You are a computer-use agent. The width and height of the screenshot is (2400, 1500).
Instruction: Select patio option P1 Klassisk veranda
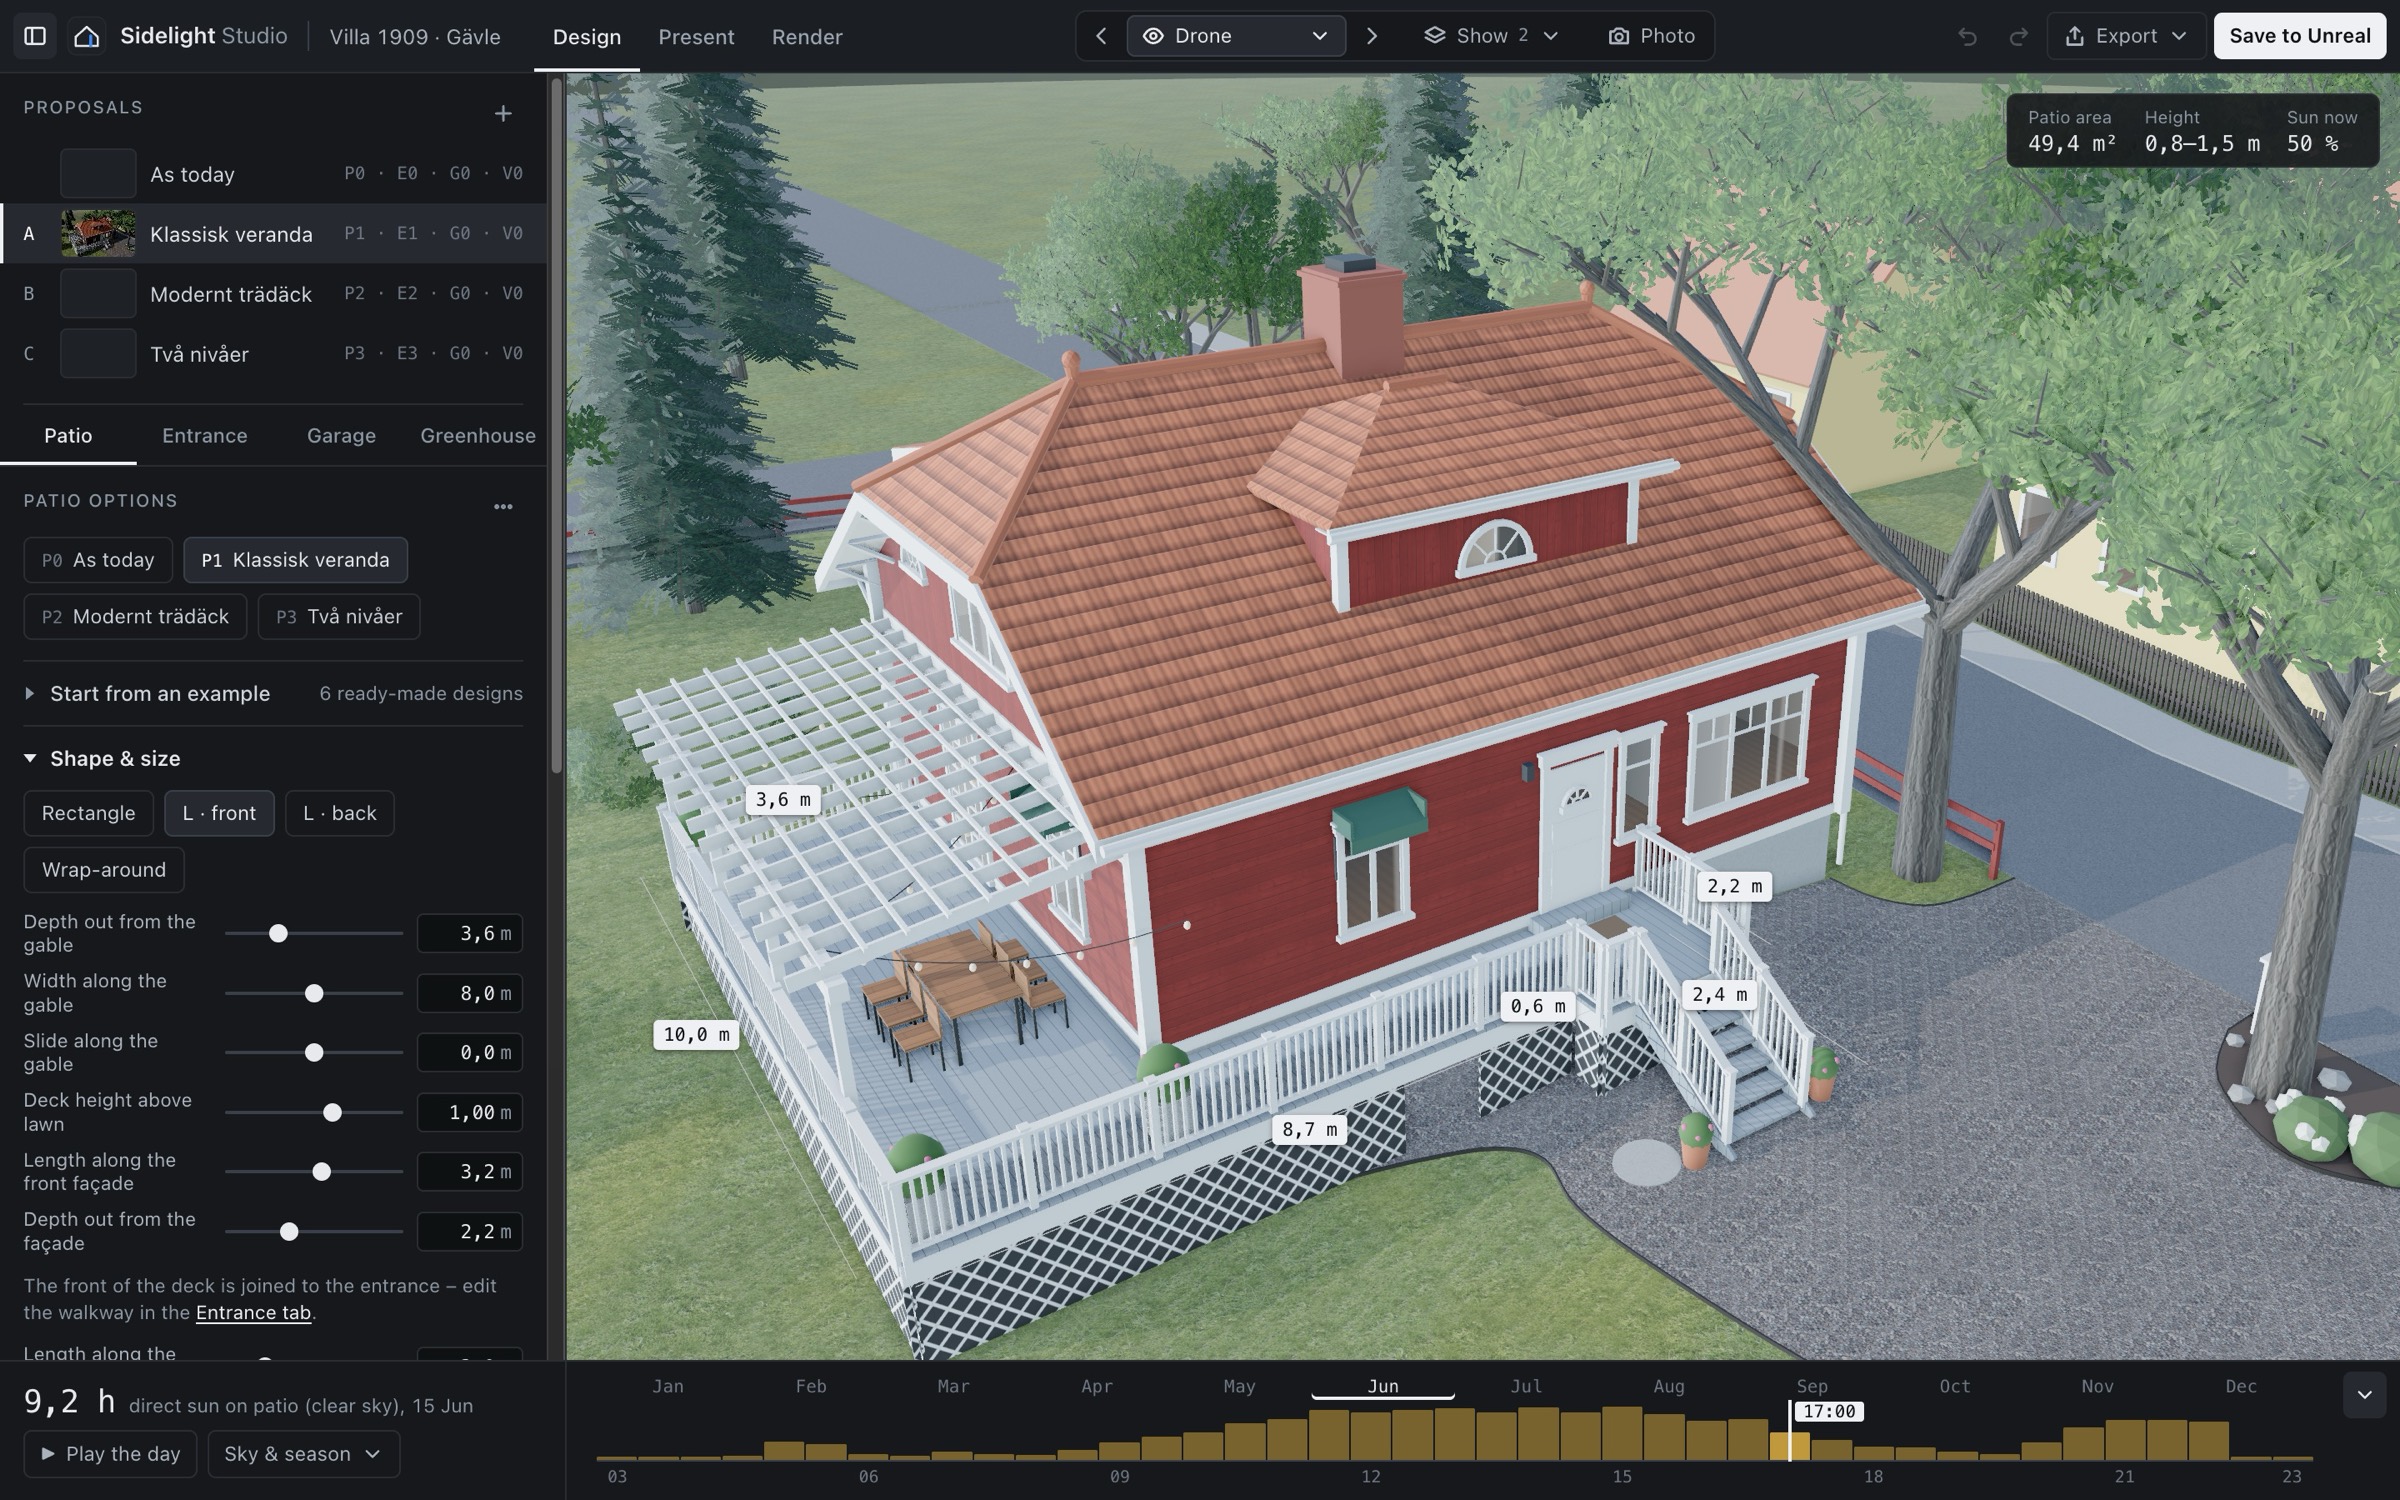[295, 560]
